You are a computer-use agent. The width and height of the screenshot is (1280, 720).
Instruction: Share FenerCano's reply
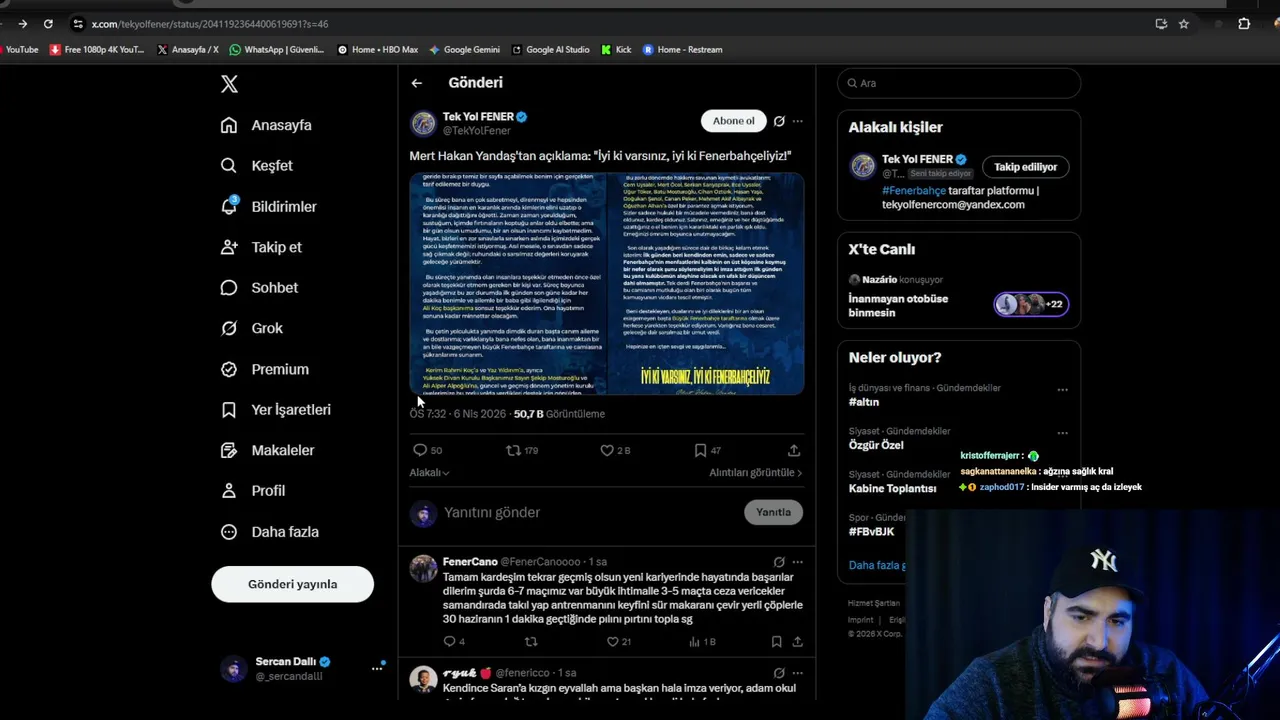[x=797, y=642]
